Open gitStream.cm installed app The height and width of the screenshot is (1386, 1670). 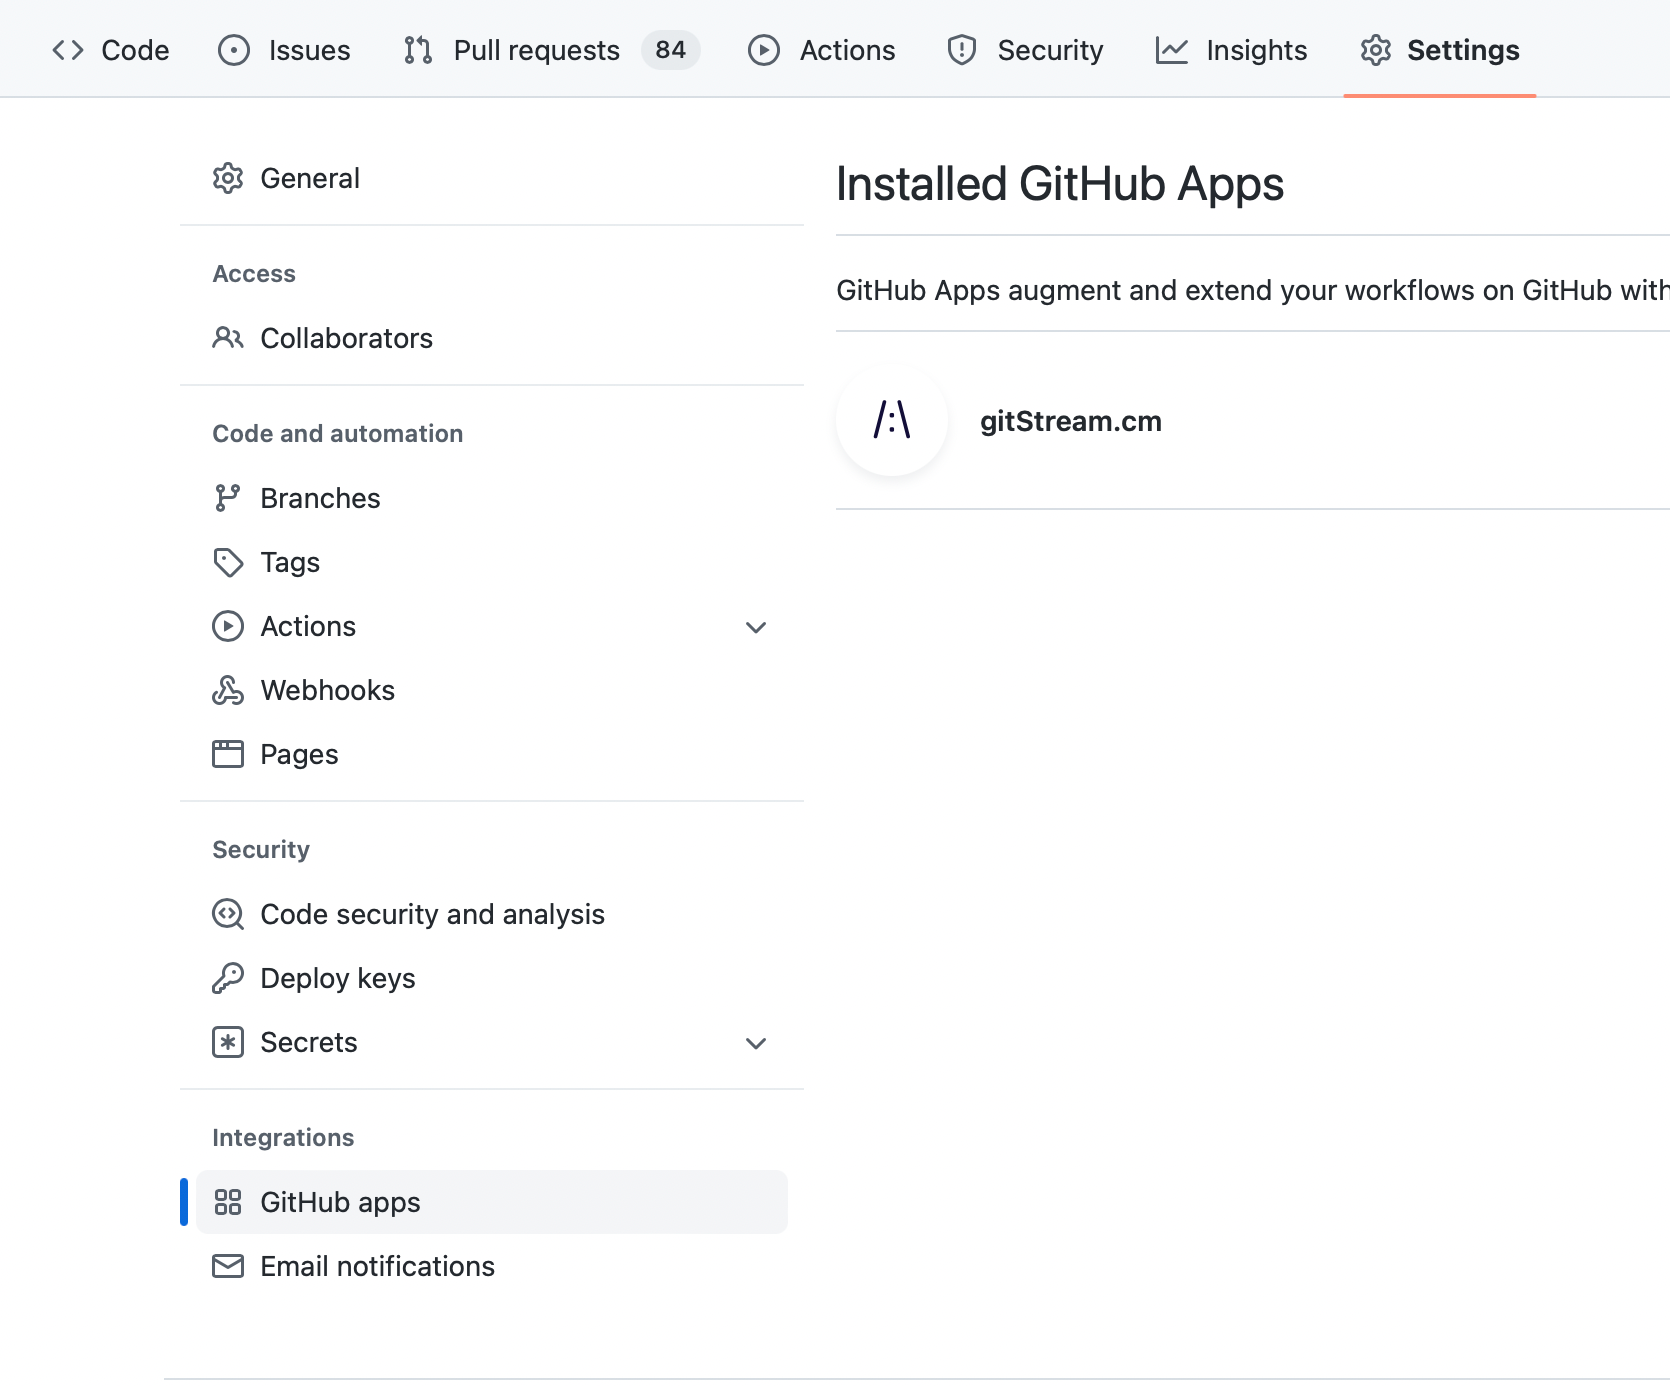point(1071,421)
